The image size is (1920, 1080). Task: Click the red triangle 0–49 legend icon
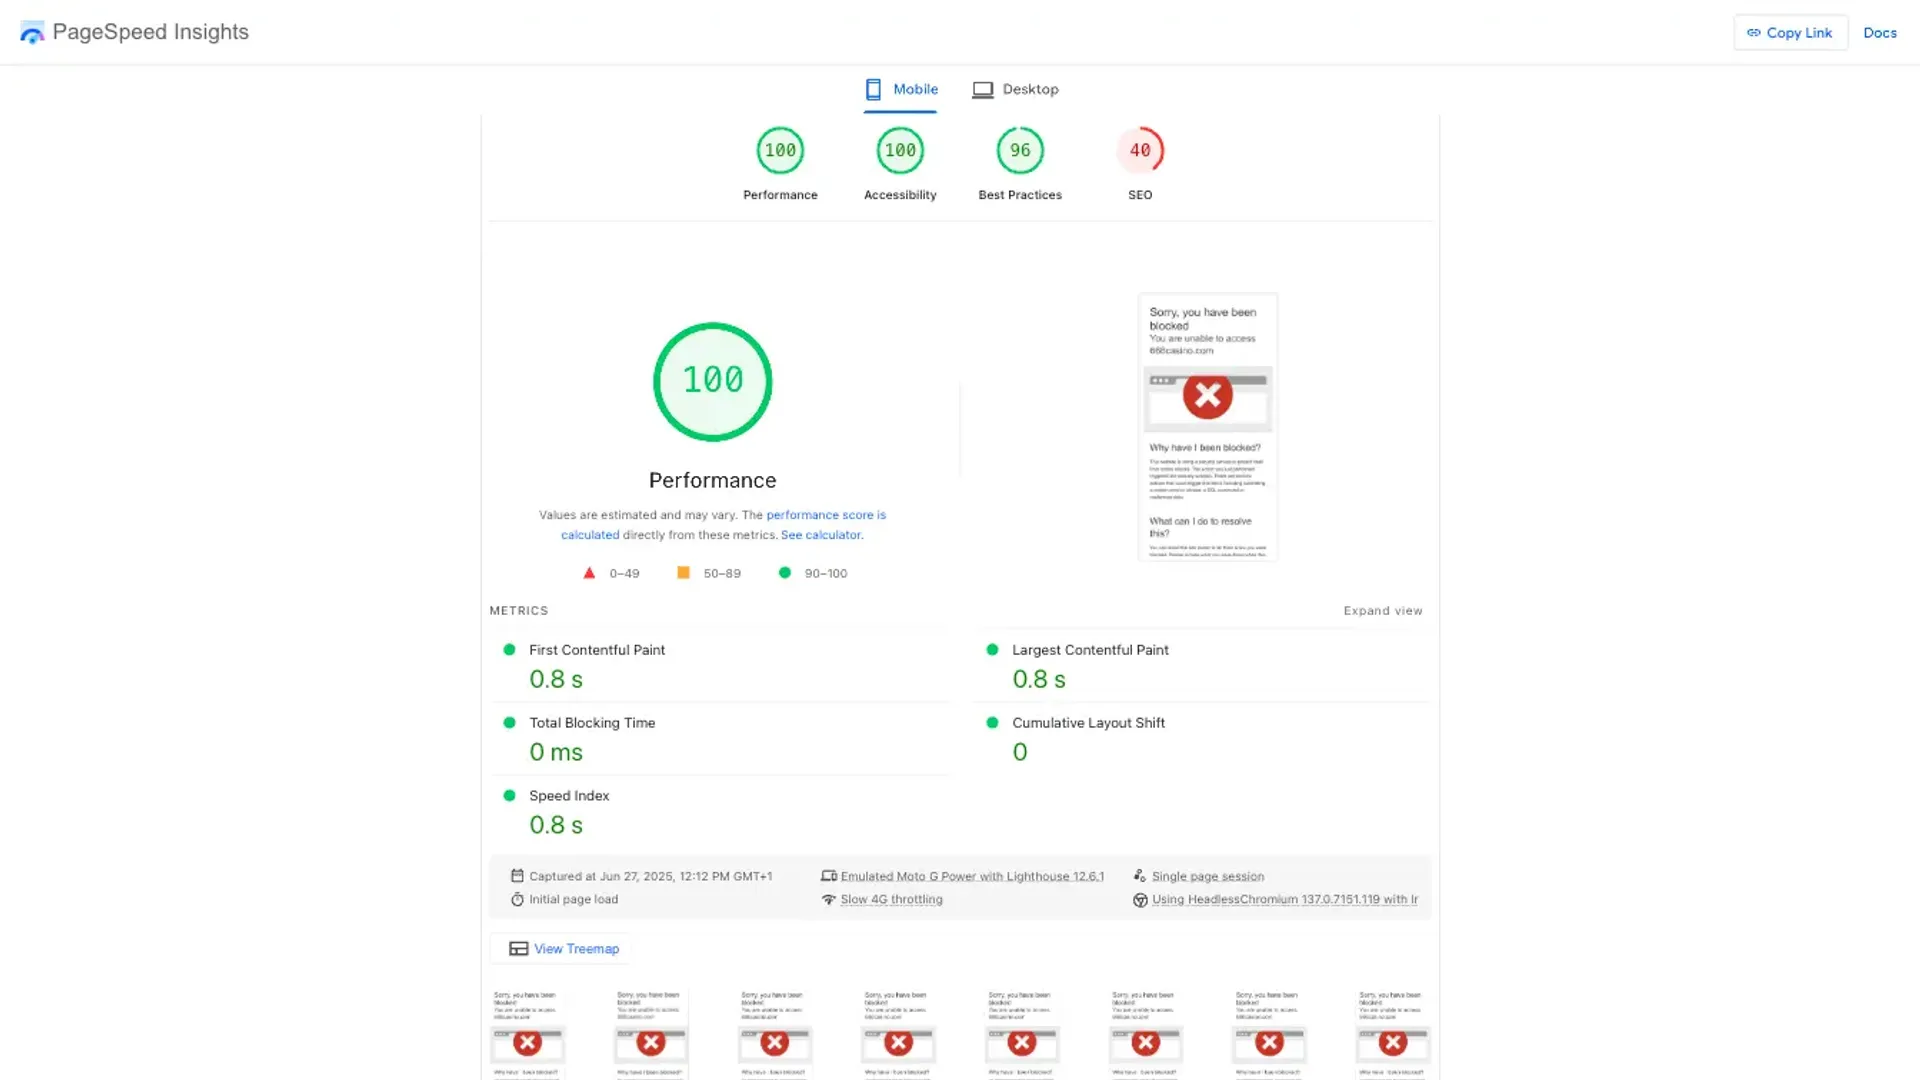(x=589, y=573)
